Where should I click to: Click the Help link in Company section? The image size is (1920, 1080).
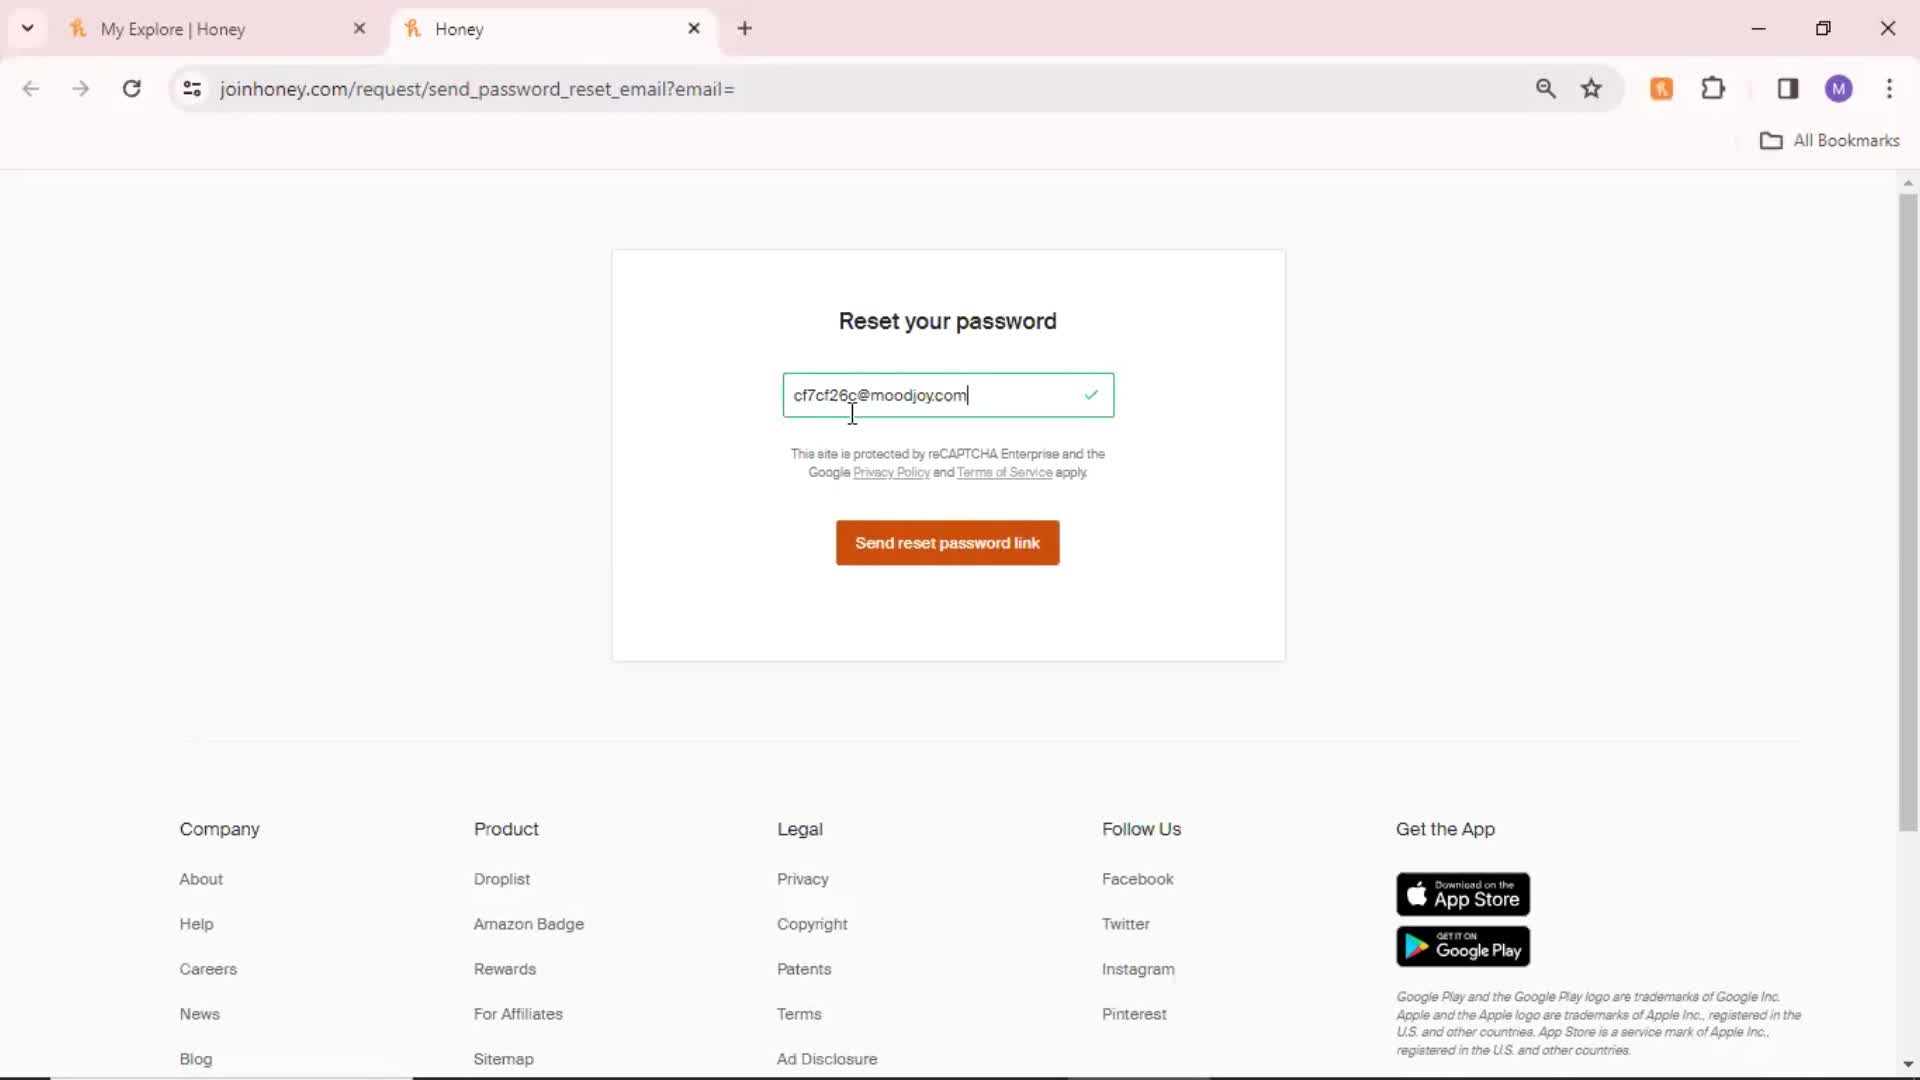pyautogui.click(x=195, y=923)
